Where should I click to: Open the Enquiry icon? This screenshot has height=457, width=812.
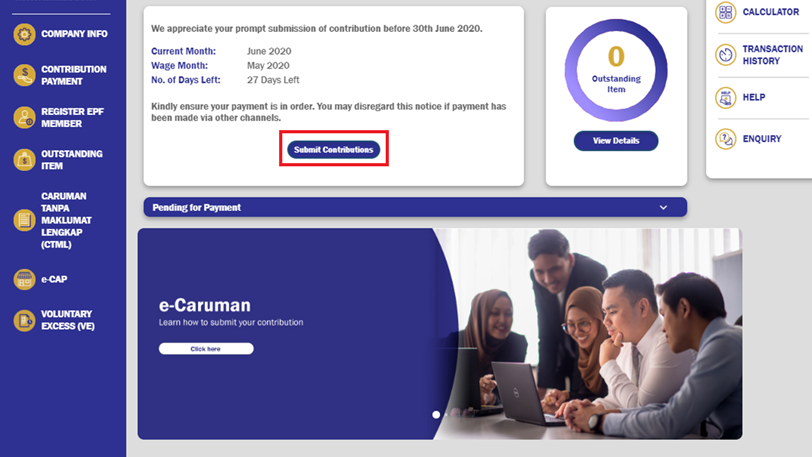(726, 139)
